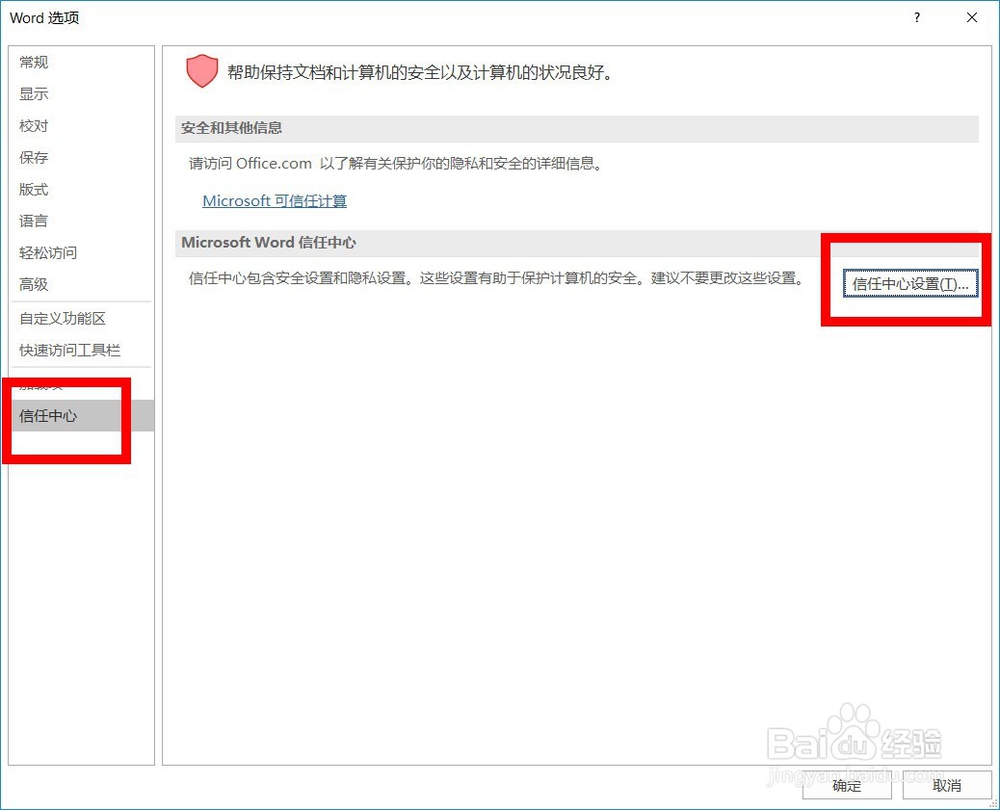The width and height of the screenshot is (1000, 810).
Task: Click the dialog resize grip corner
Action: [x=994, y=804]
